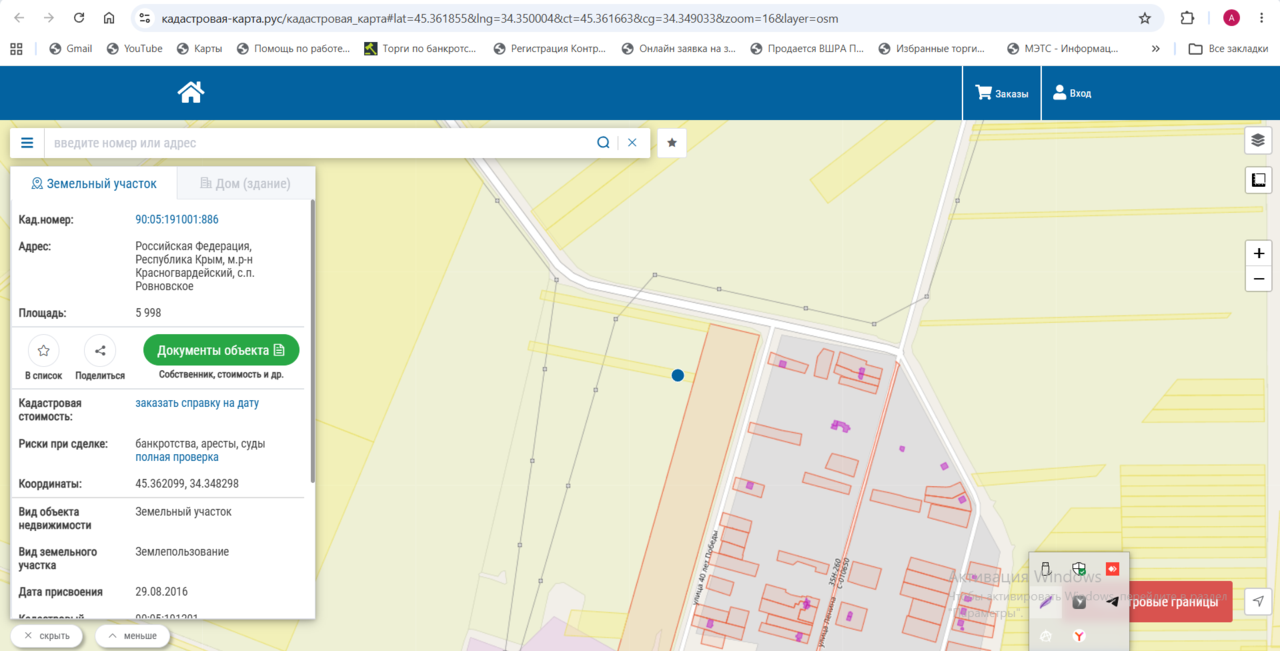
Task: Click the info panel vertical scrollbar
Action: tap(312, 340)
